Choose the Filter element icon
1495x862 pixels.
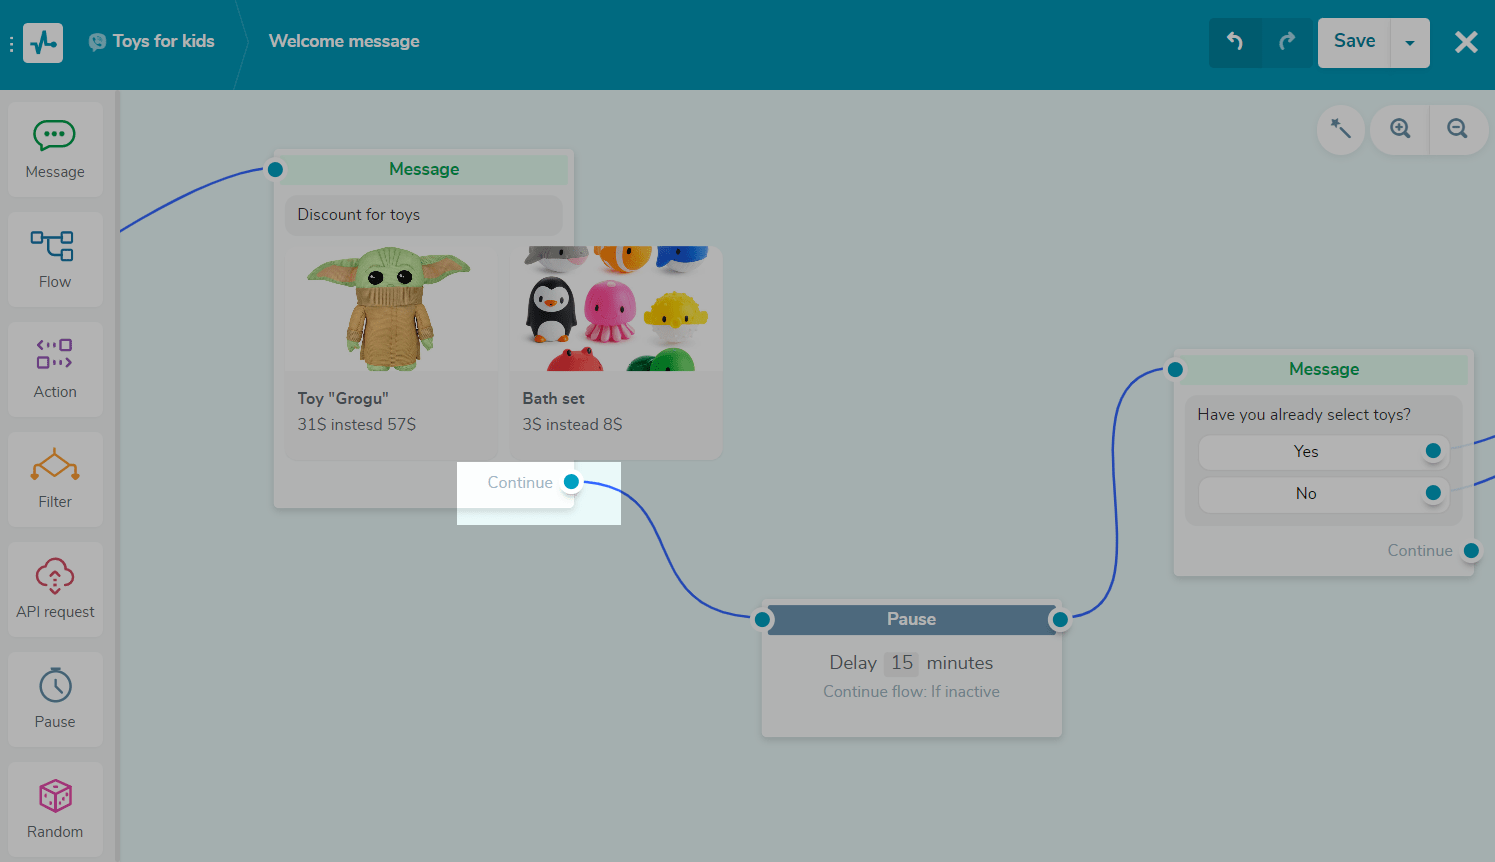tap(55, 479)
